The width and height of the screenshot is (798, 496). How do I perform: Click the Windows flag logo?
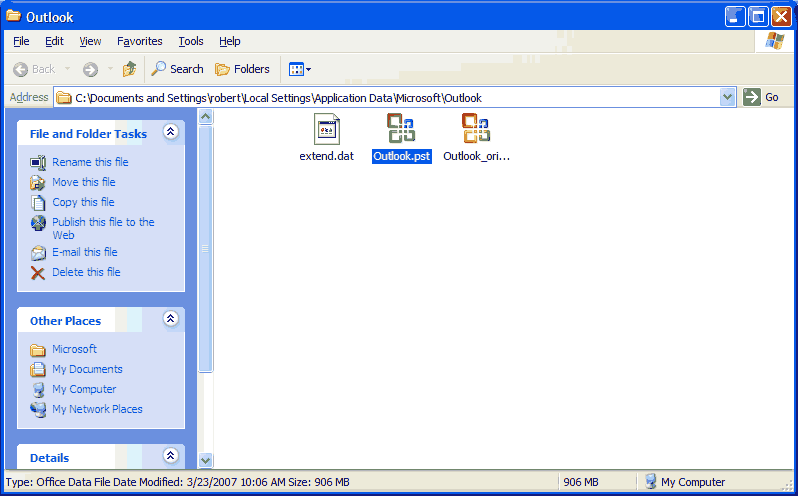click(774, 41)
